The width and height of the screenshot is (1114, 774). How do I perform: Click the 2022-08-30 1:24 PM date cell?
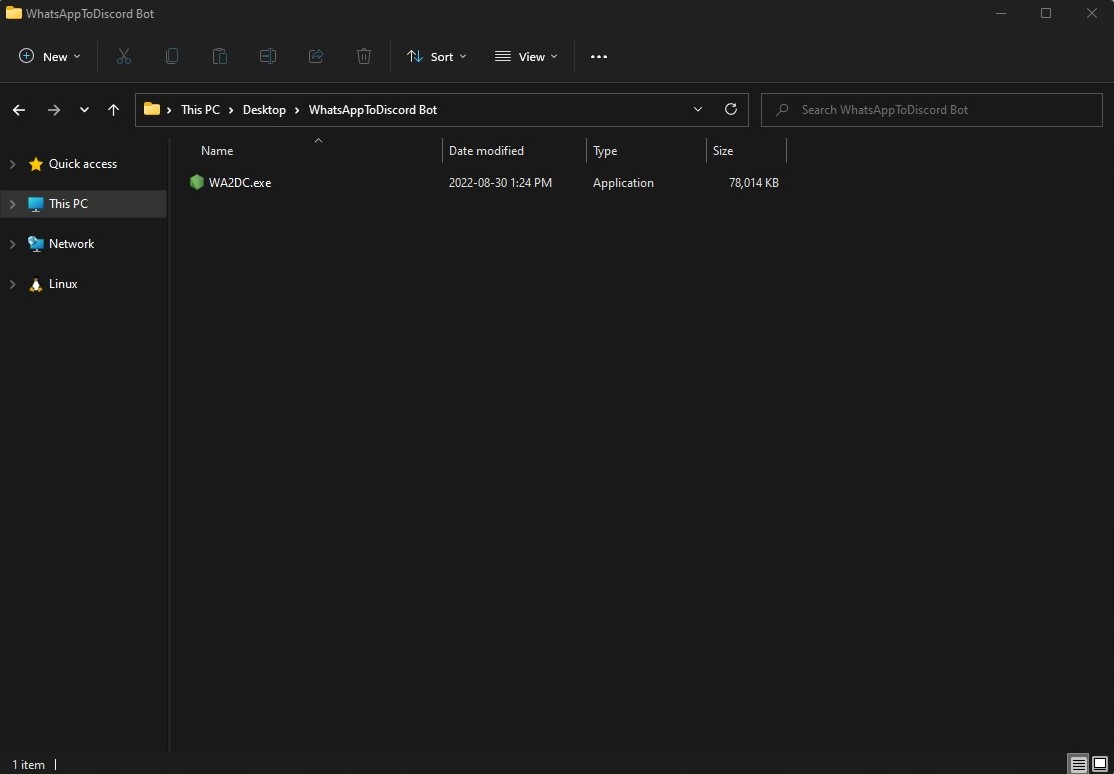[x=500, y=183]
